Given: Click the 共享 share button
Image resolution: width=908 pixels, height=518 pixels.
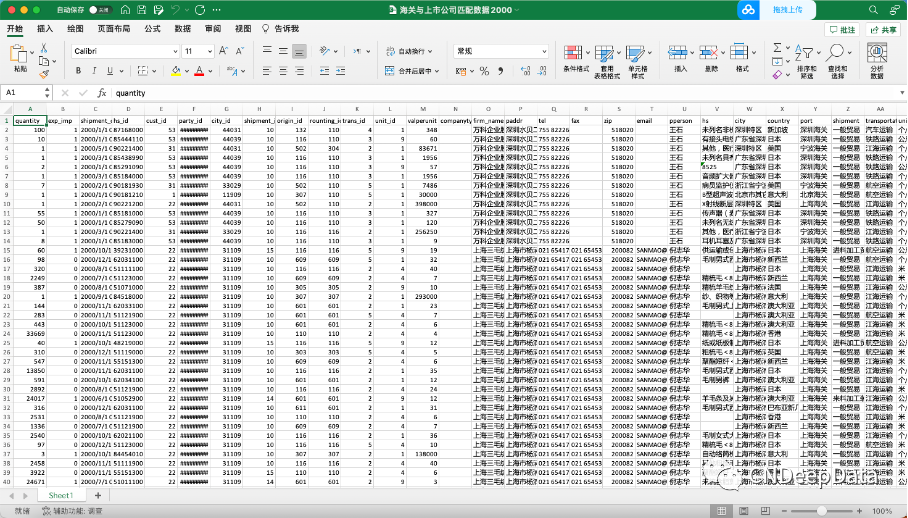Looking at the screenshot, I should (x=883, y=30).
